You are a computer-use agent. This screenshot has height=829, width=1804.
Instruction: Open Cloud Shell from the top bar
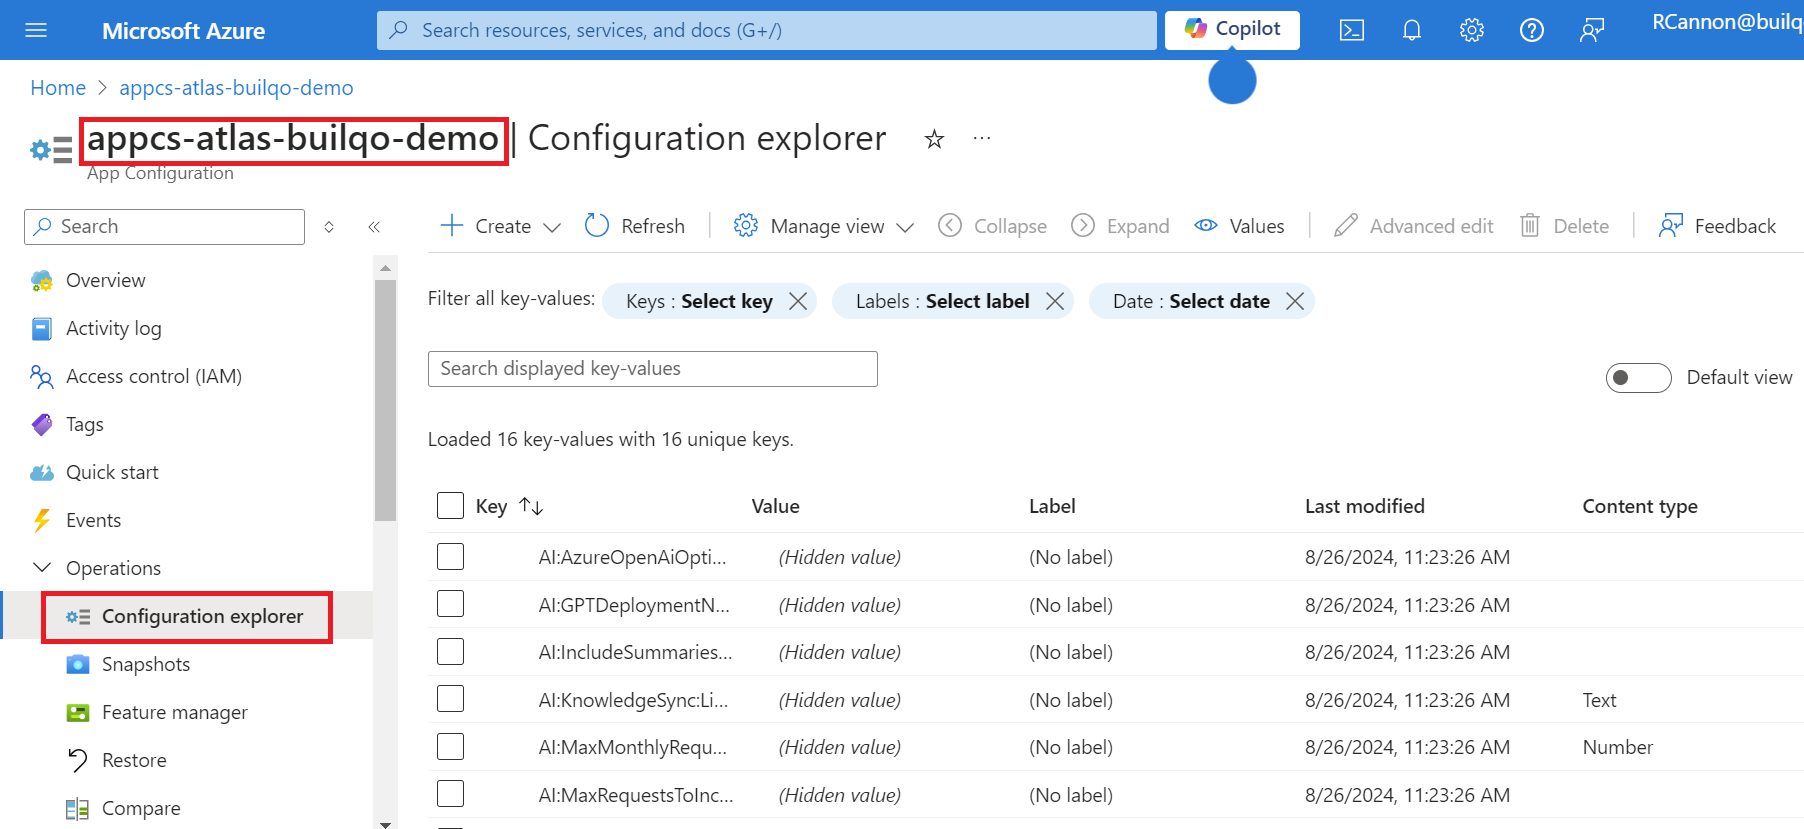(x=1351, y=30)
